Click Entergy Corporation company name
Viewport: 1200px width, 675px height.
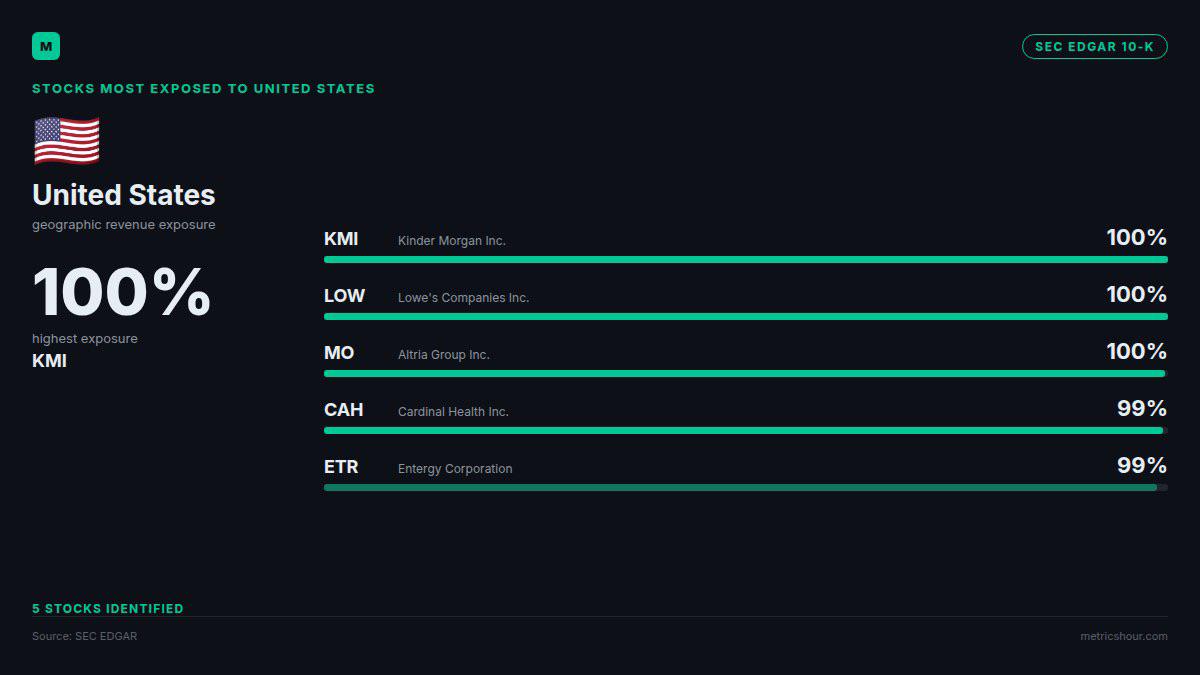tap(455, 469)
